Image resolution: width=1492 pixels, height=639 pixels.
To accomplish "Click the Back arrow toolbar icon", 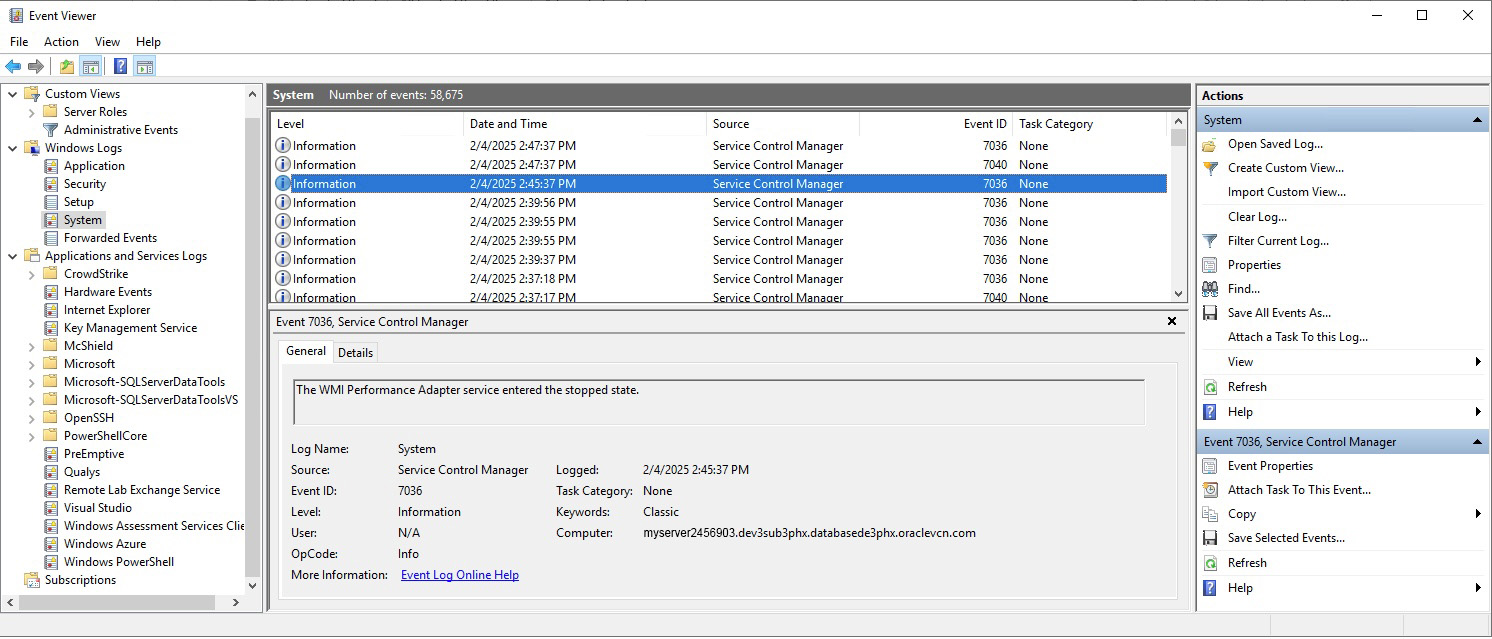I will [13, 67].
